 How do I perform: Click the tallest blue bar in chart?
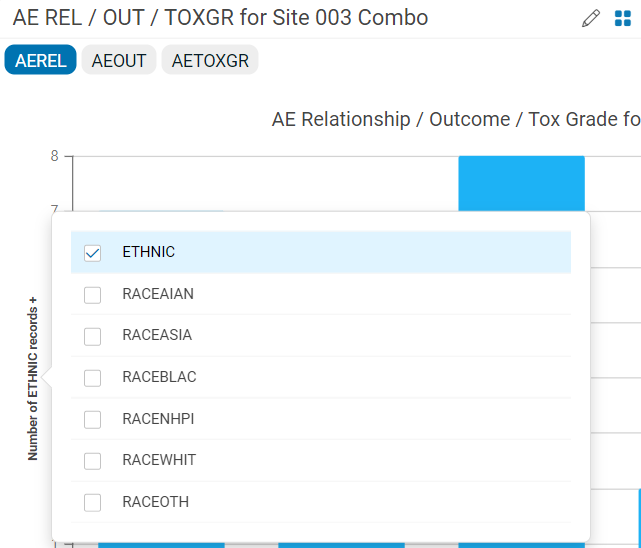[521, 183]
